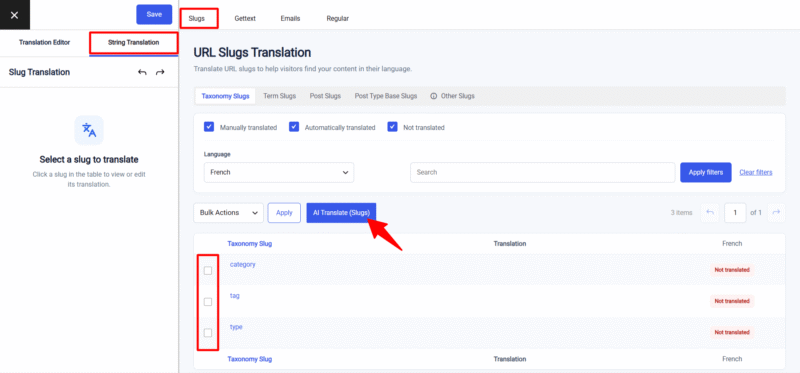This screenshot has width=800, height=373.
Task: Click the Apply filters button
Action: click(x=706, y=172)
